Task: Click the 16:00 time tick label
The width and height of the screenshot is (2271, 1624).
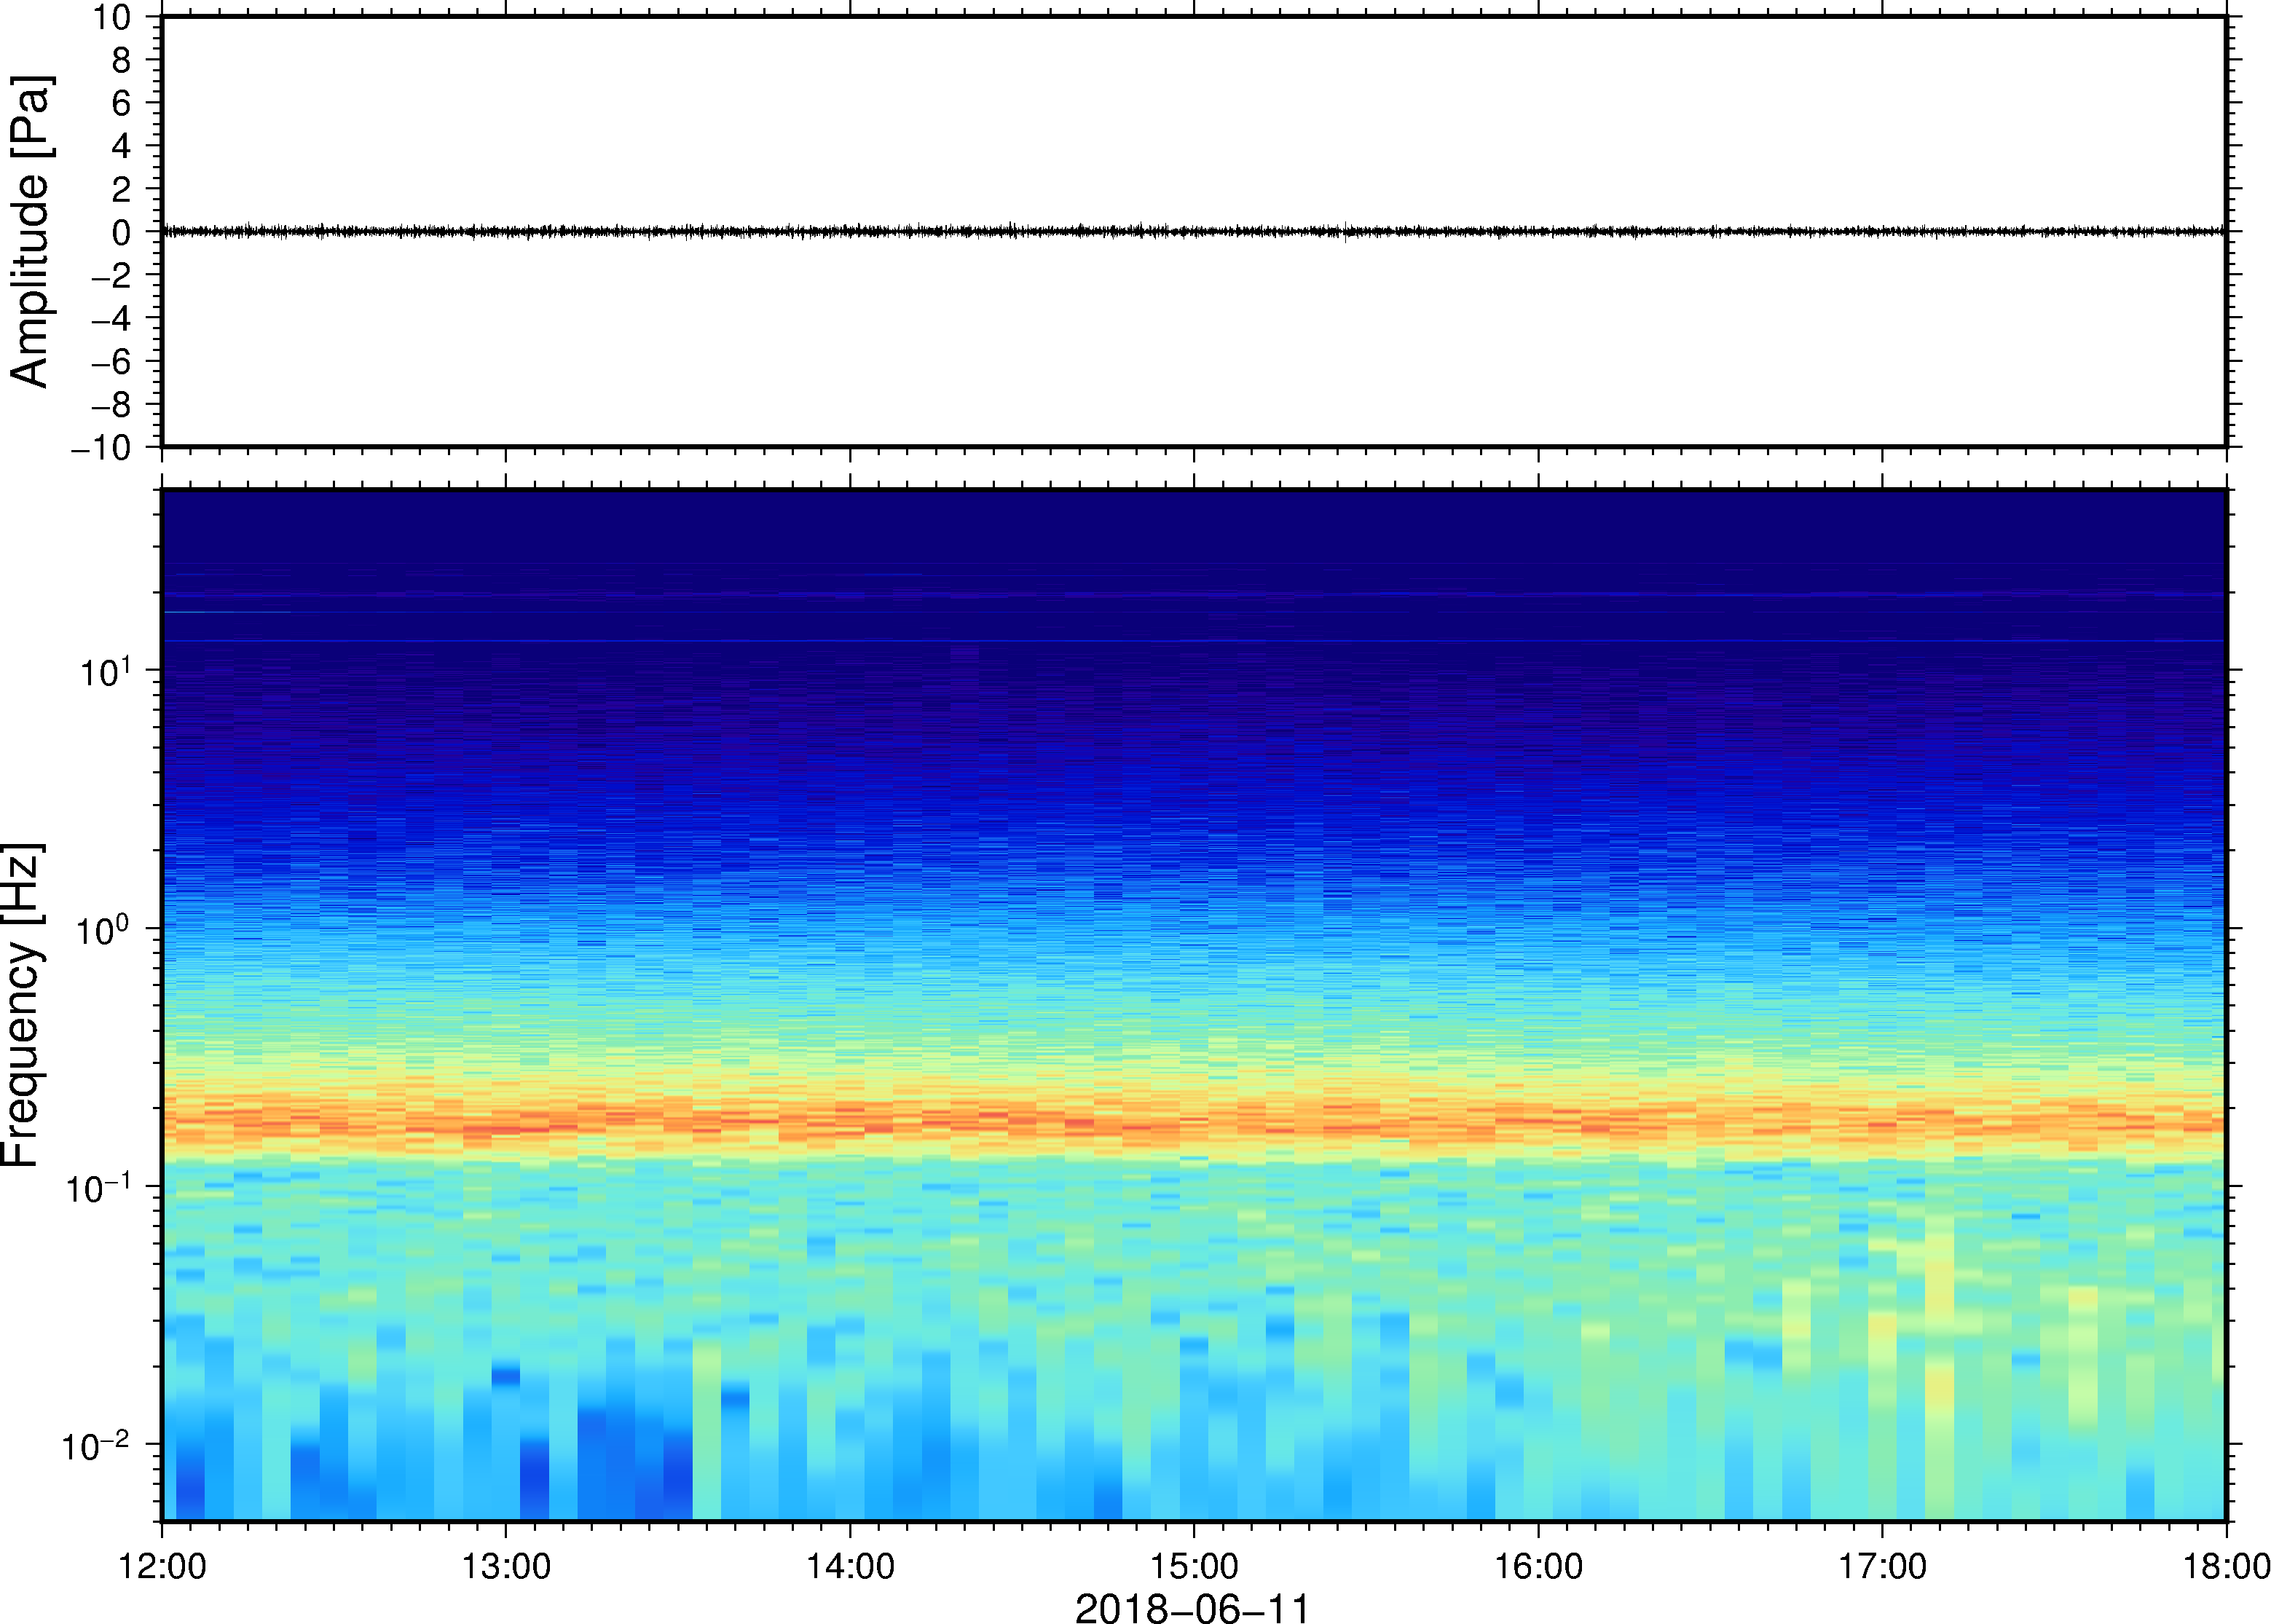Action: point(1538,1566)
